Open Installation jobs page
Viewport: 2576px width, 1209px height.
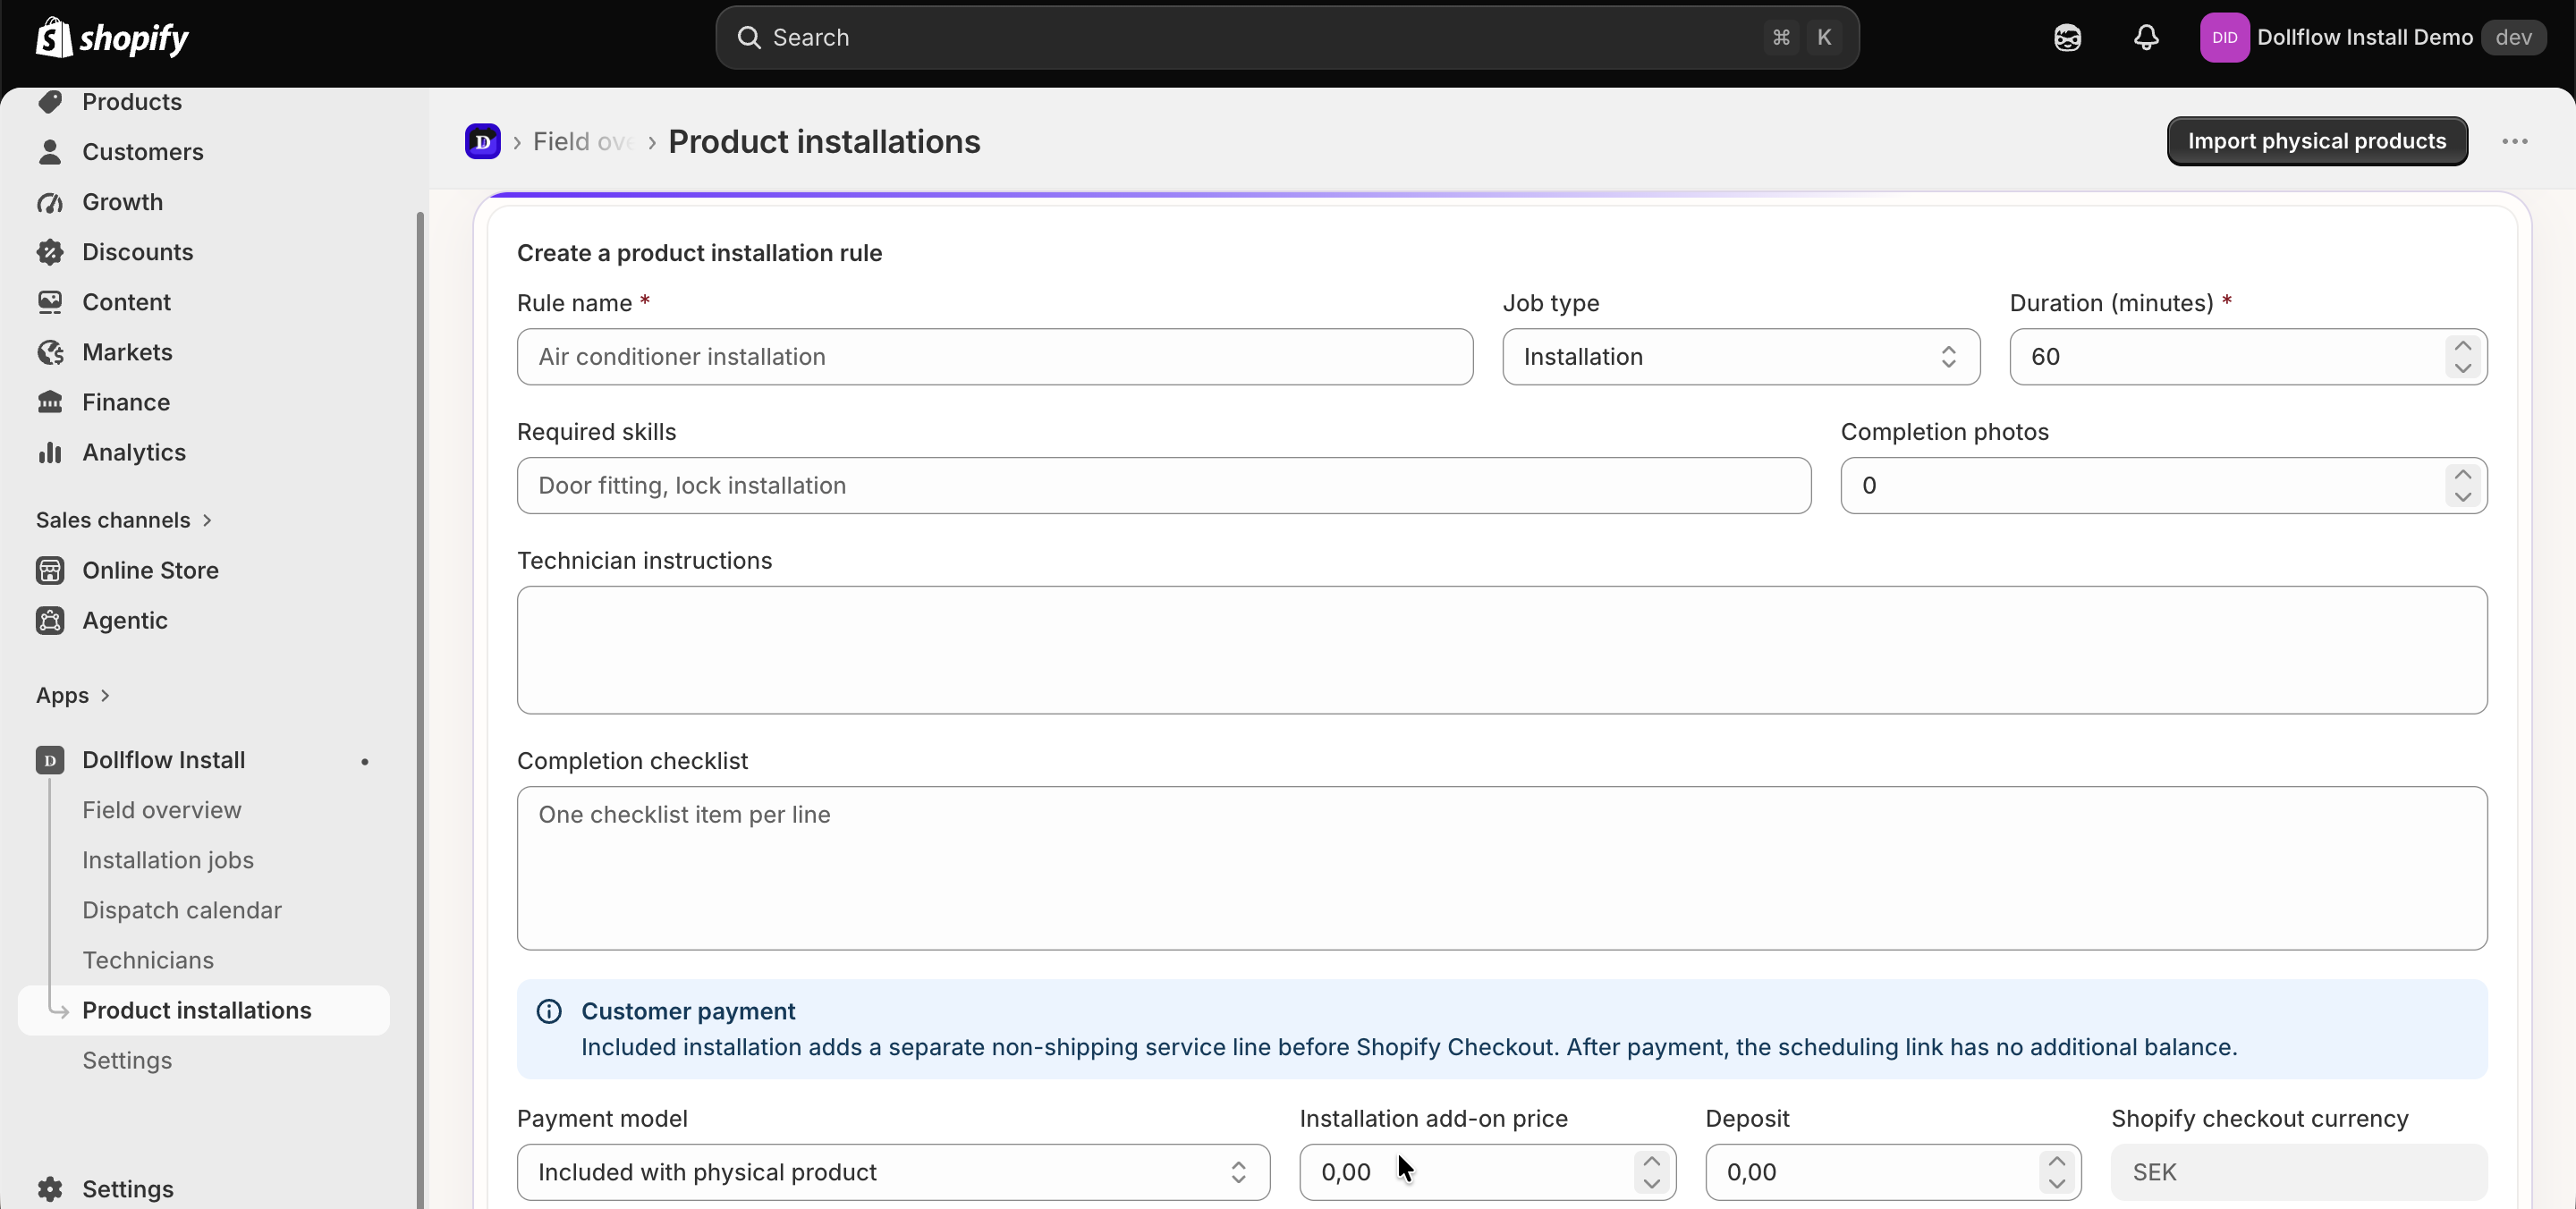[x=168, y=860]
